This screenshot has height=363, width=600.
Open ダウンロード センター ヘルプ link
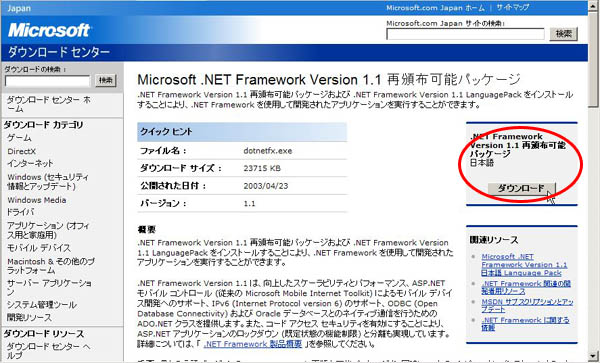tap(49, 351)
